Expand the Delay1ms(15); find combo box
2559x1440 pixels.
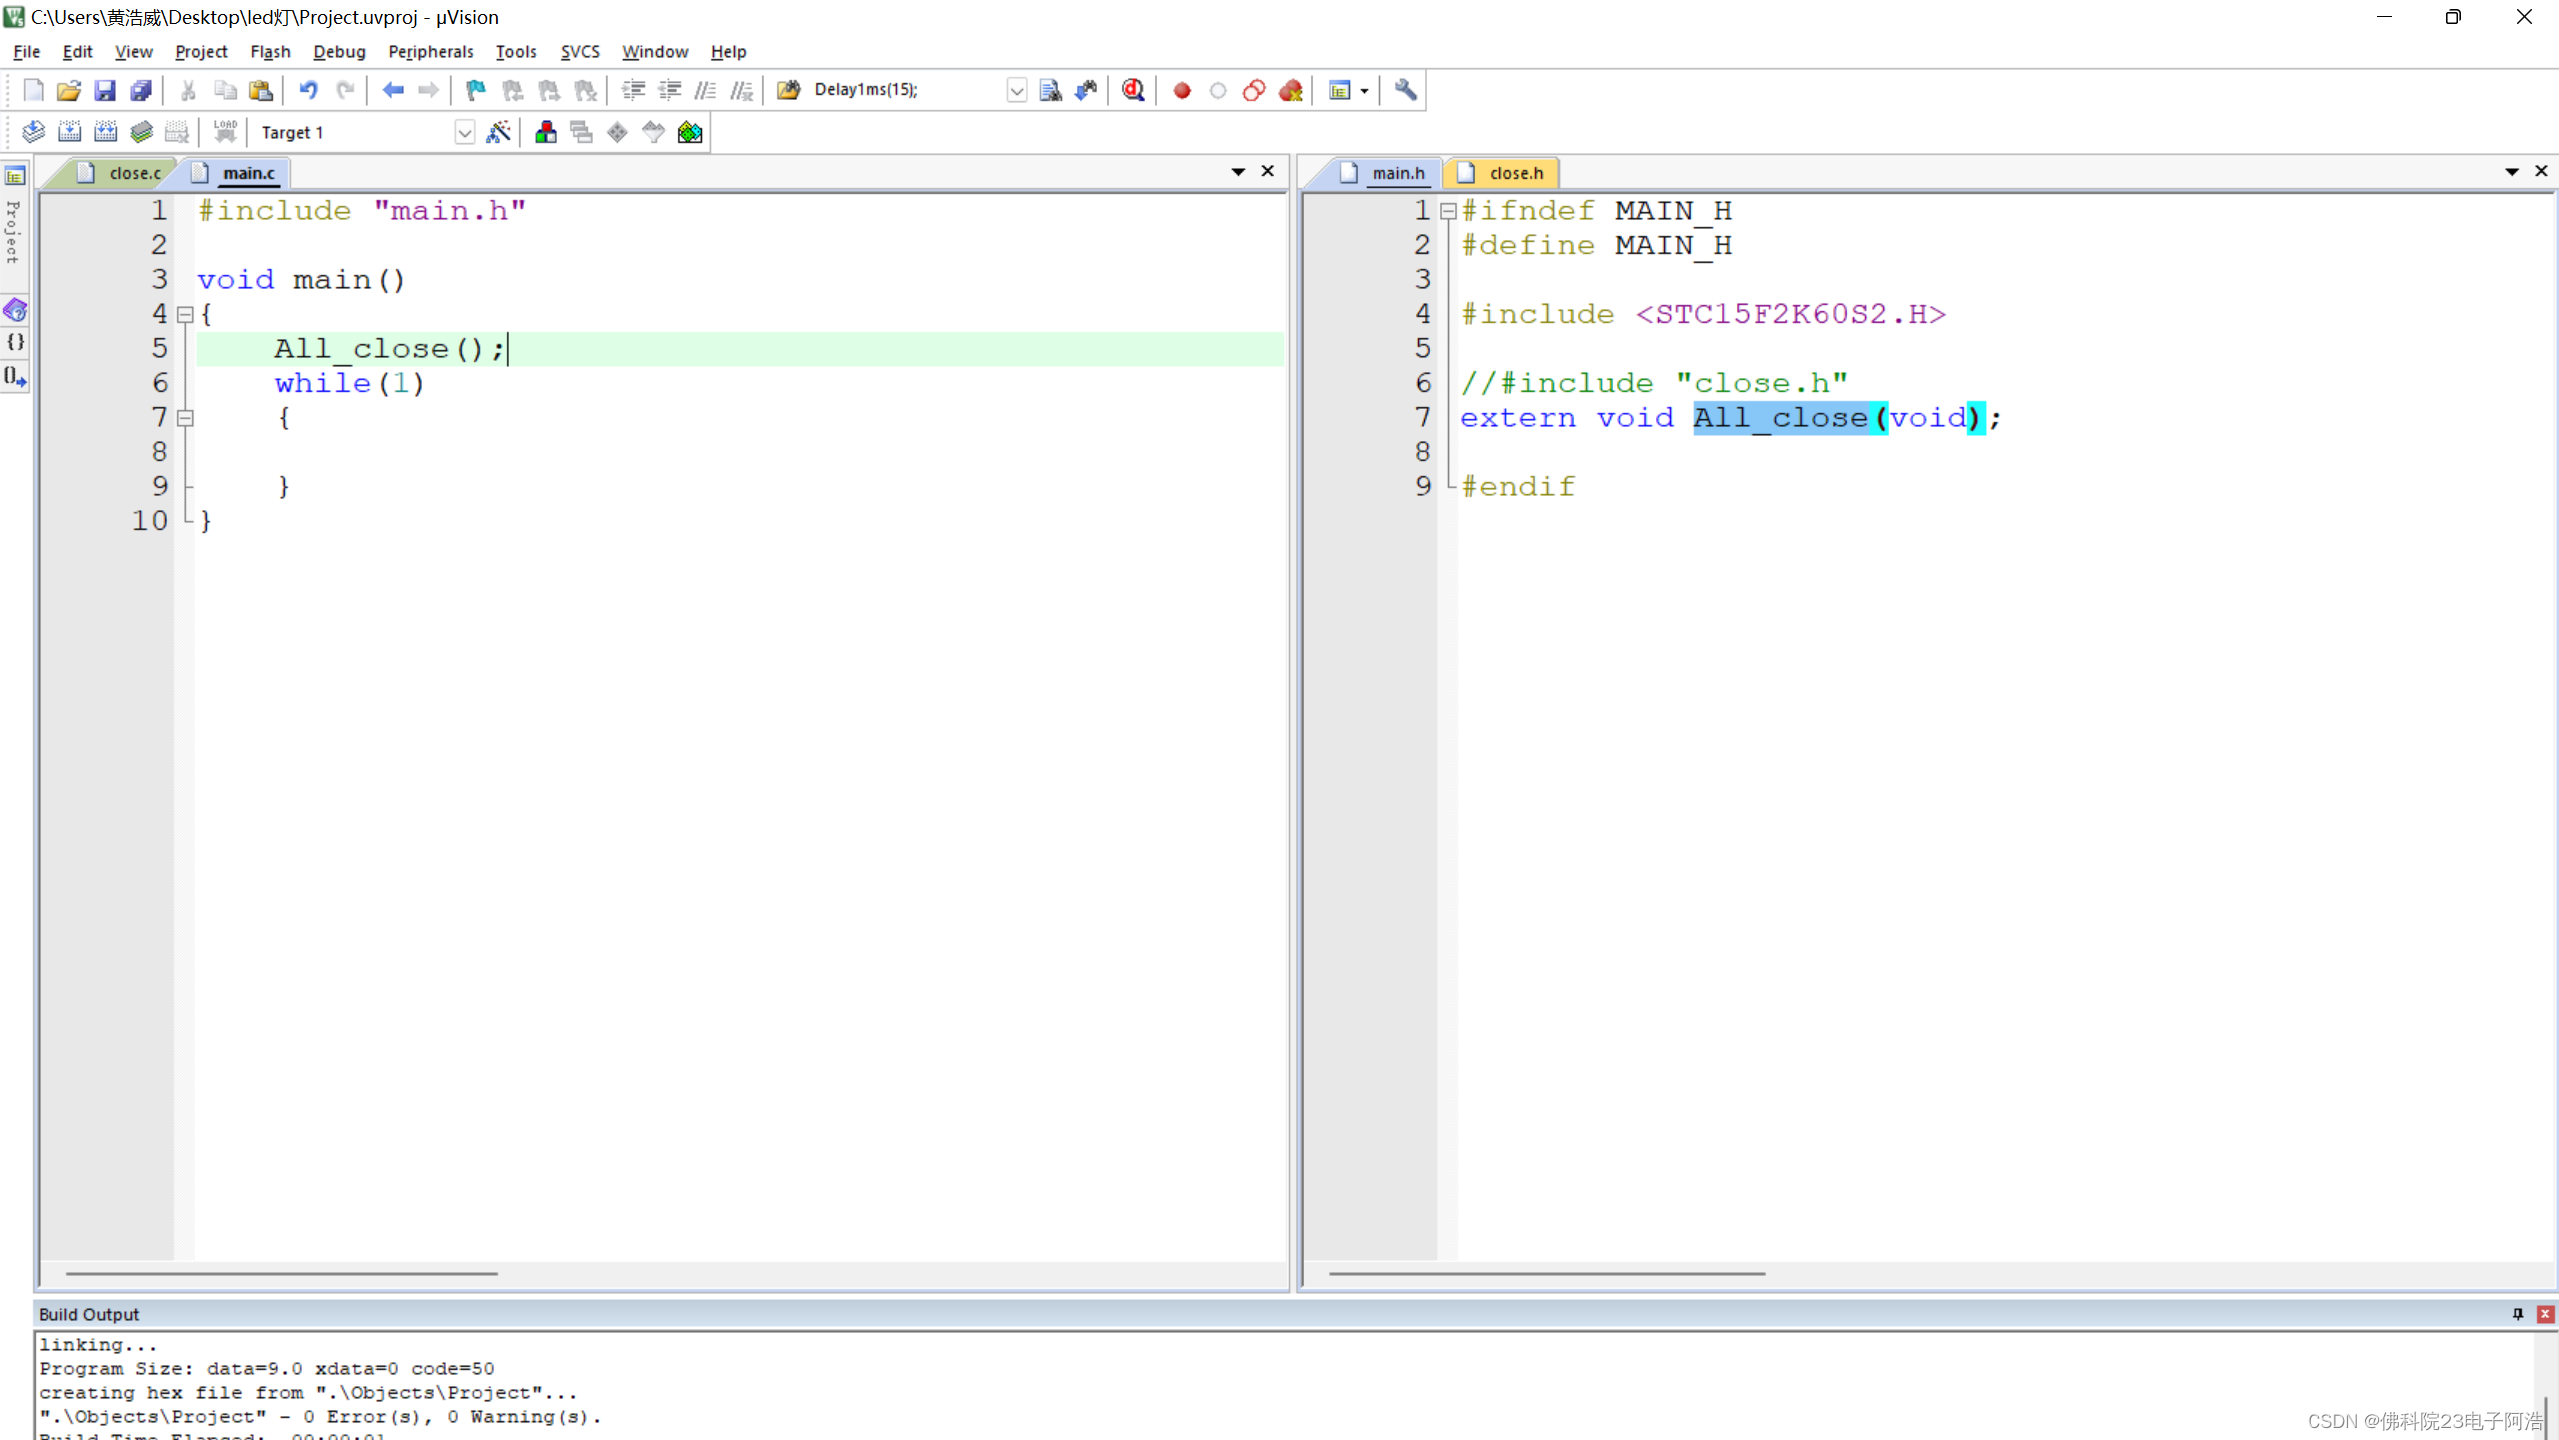[x=1016, y=90]
